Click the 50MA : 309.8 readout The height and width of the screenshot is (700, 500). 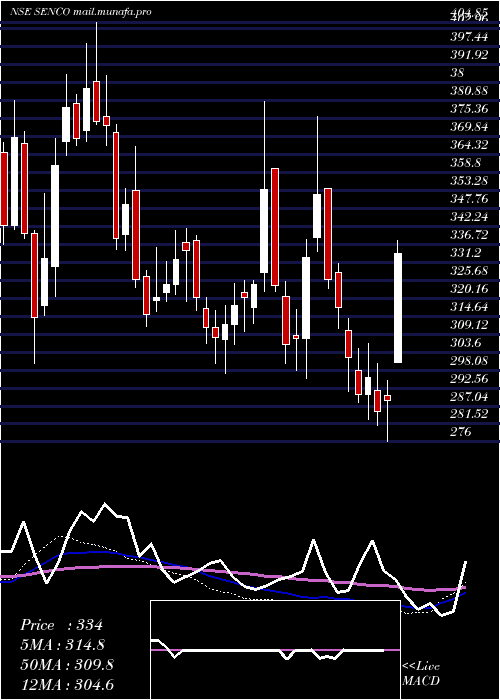point(67,665)
